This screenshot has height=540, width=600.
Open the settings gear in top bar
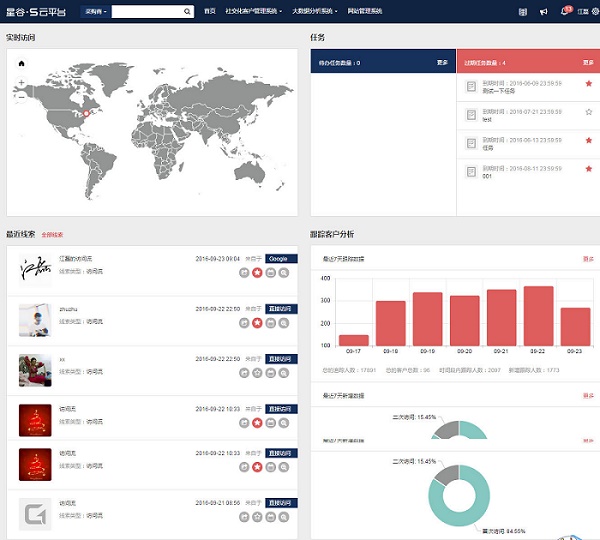594,11
